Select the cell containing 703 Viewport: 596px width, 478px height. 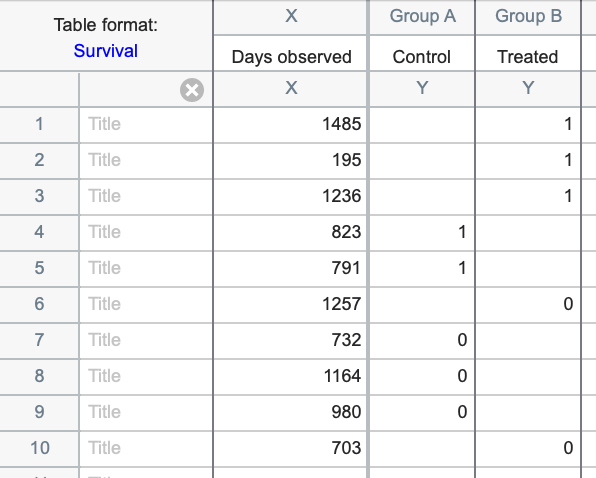pos(290,448)
